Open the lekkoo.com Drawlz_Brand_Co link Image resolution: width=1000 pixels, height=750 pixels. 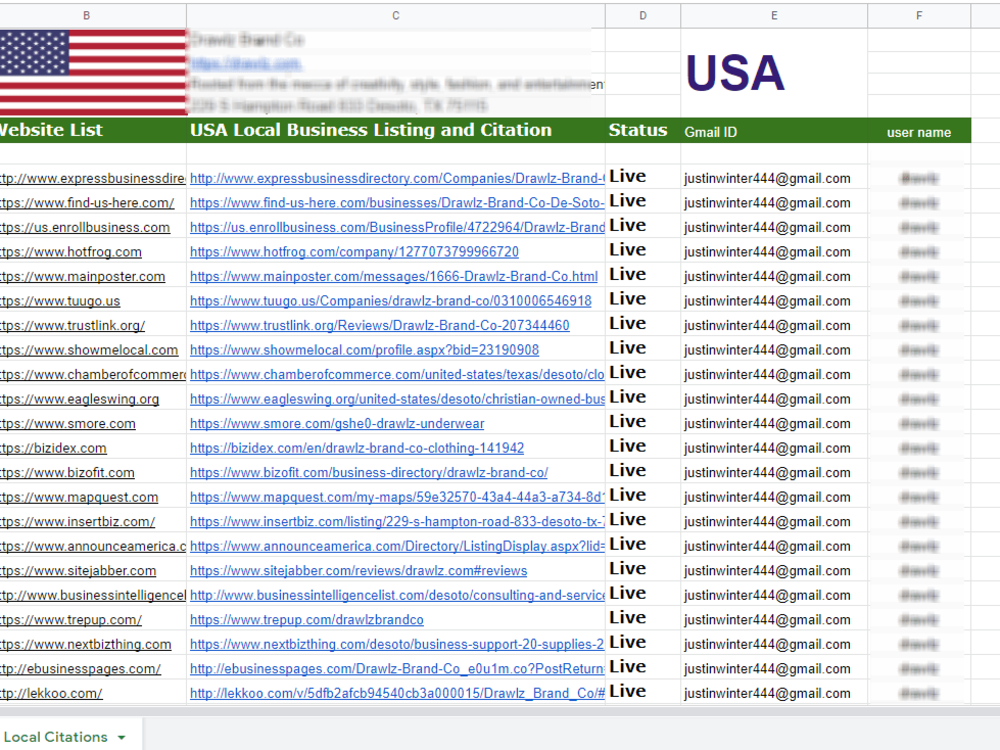397,693
